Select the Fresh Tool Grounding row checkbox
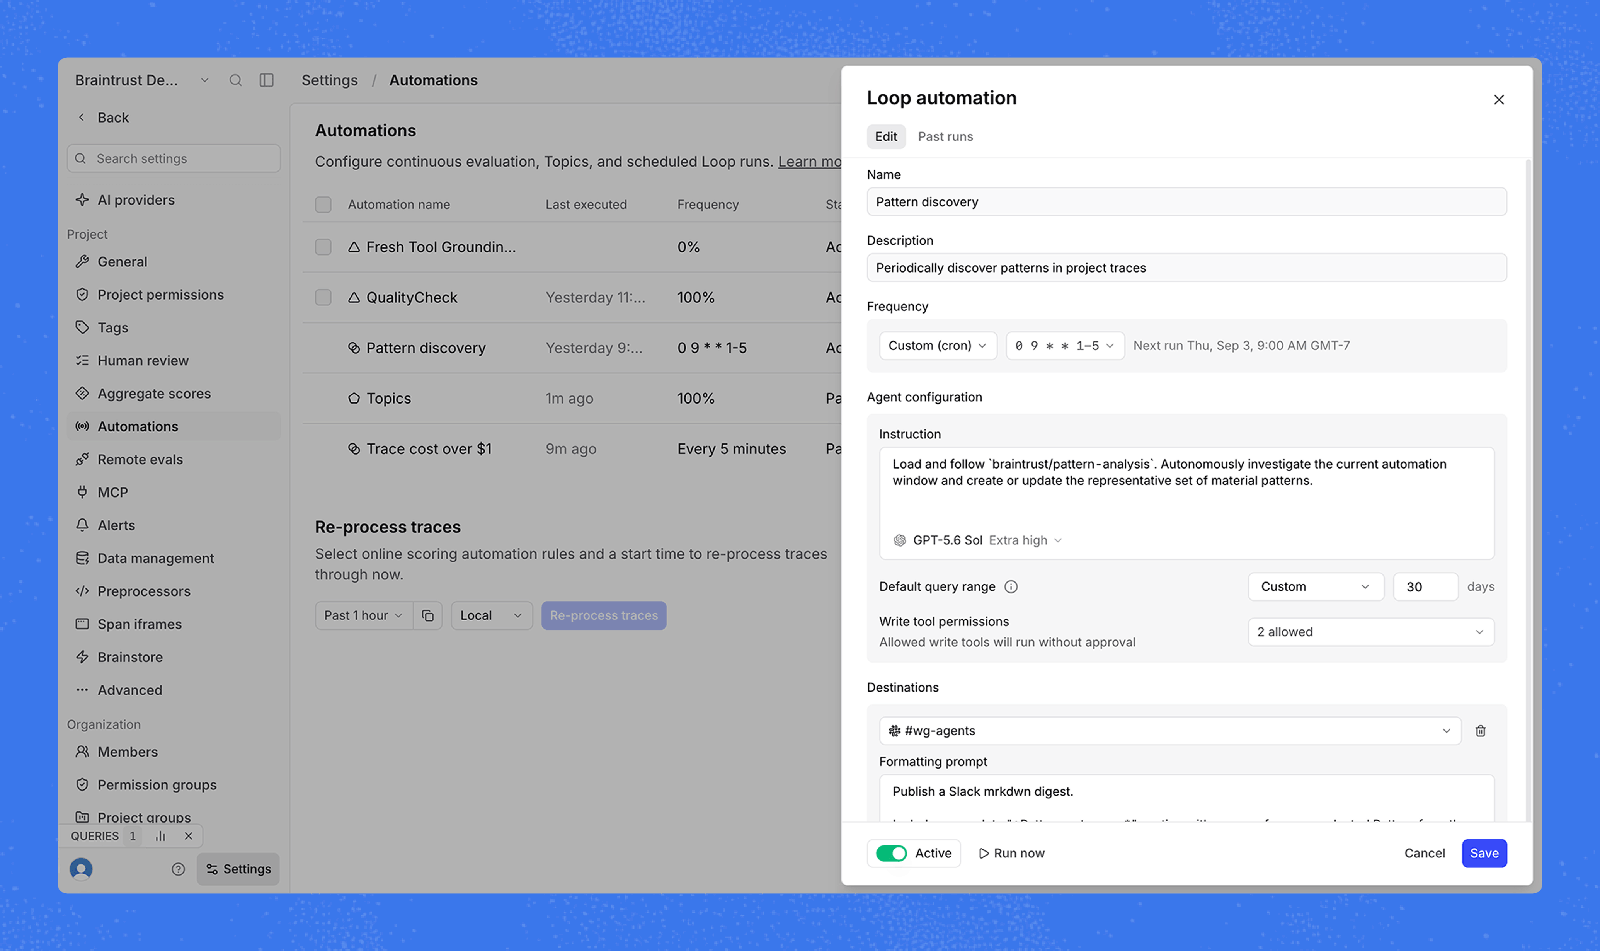 (323, 247)
